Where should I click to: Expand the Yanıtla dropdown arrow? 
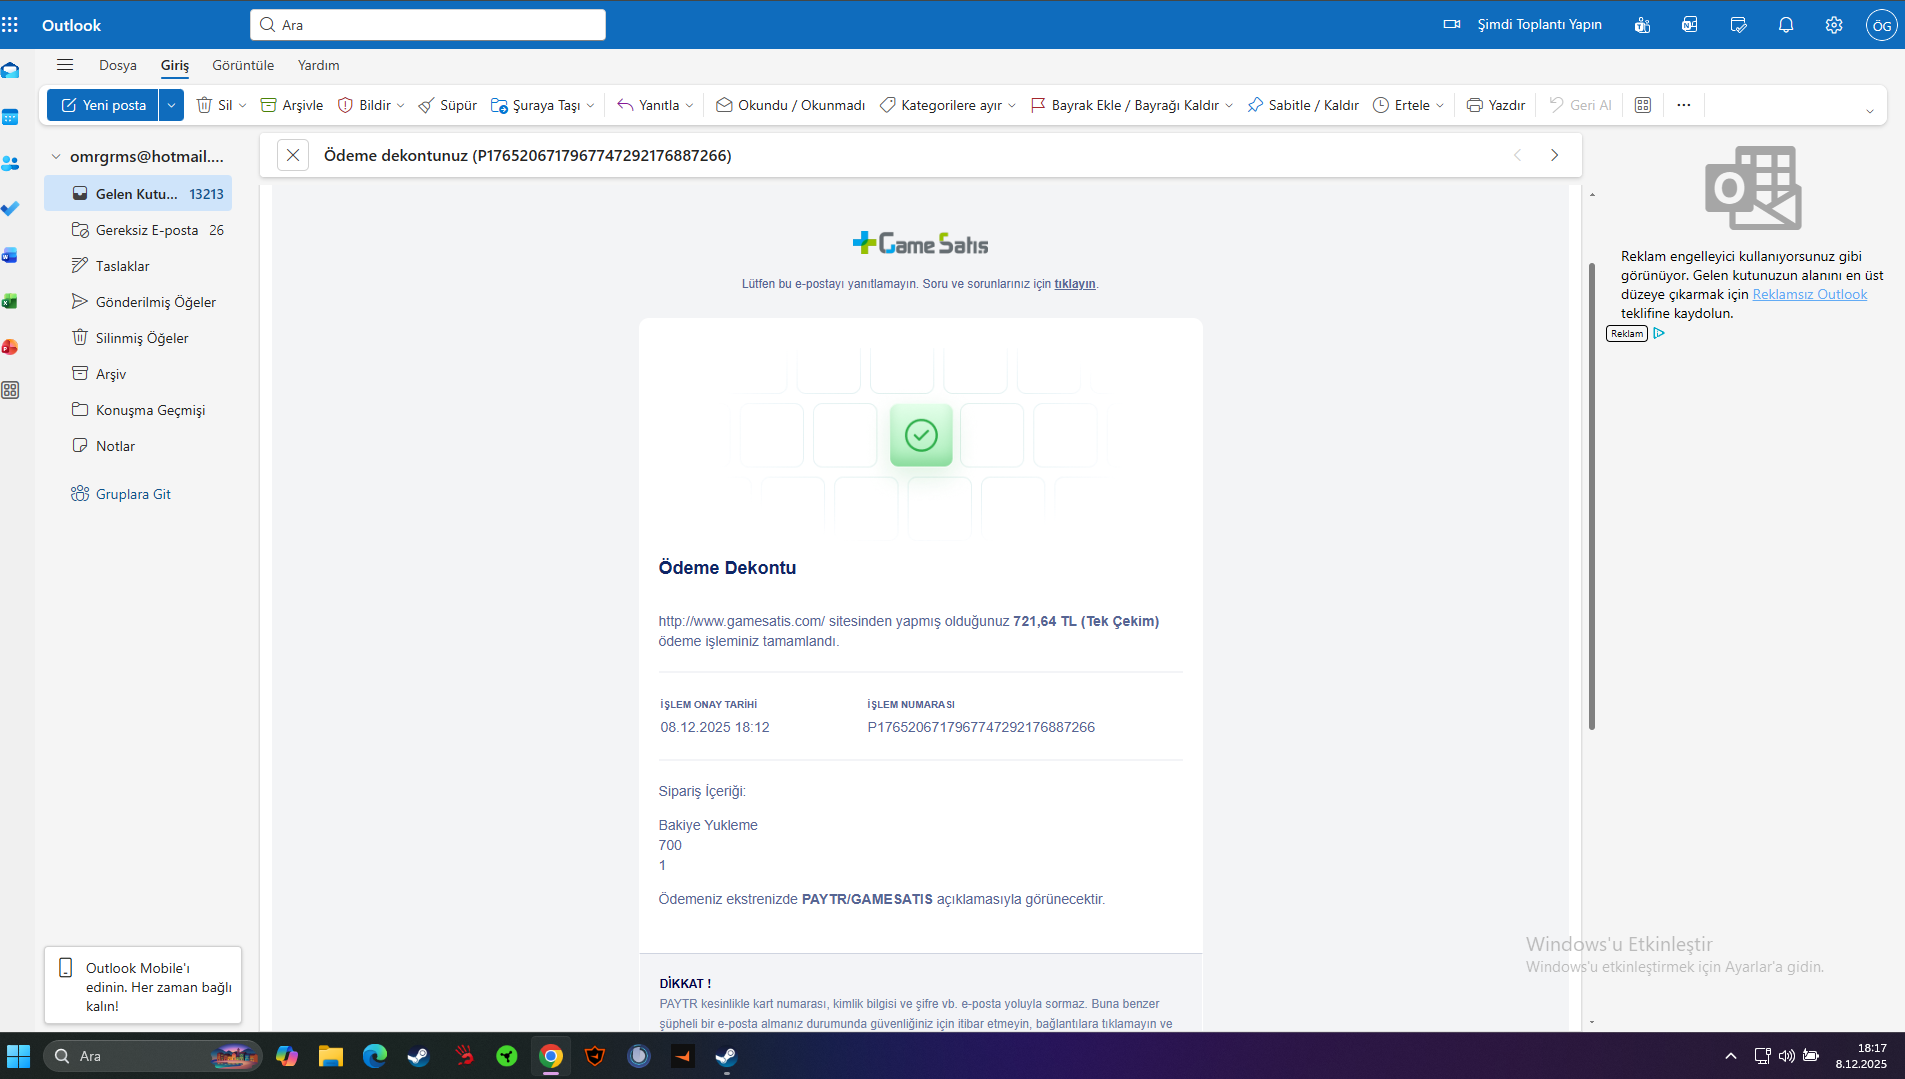click(x=690, y=105)
